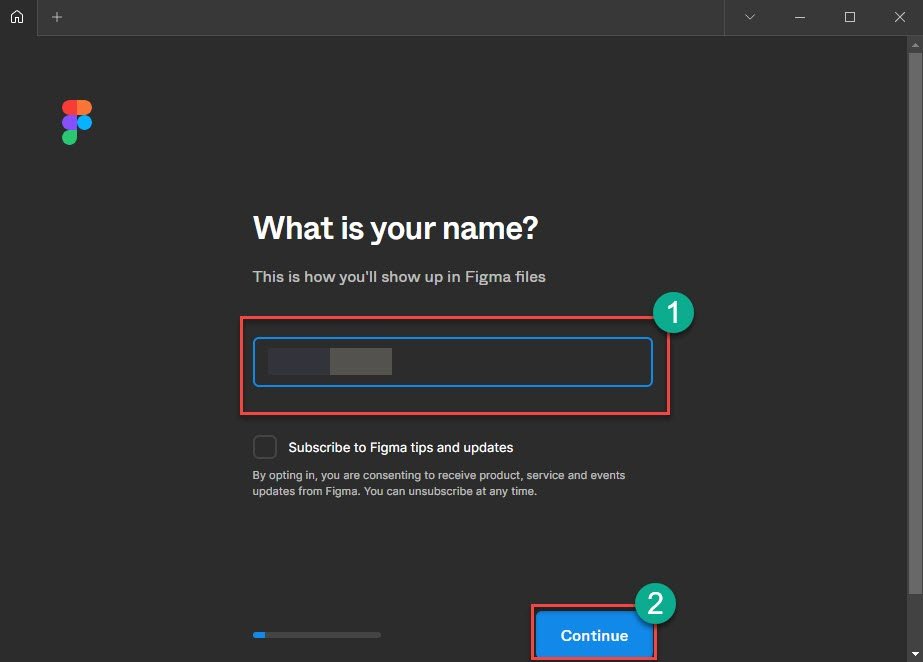The image size is (923, 662).
Task: Minimize the Figma window
Action: [x=799, y=17]
